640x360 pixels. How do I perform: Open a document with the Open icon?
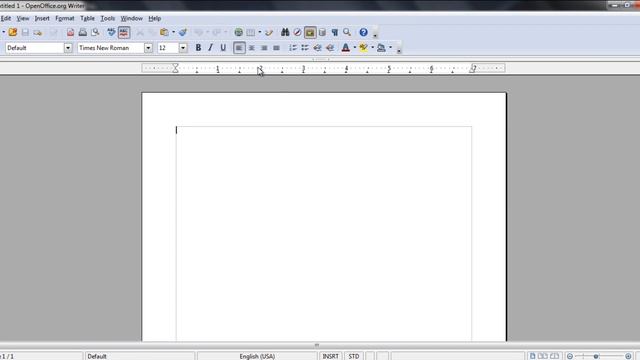[x=13, y=32]
